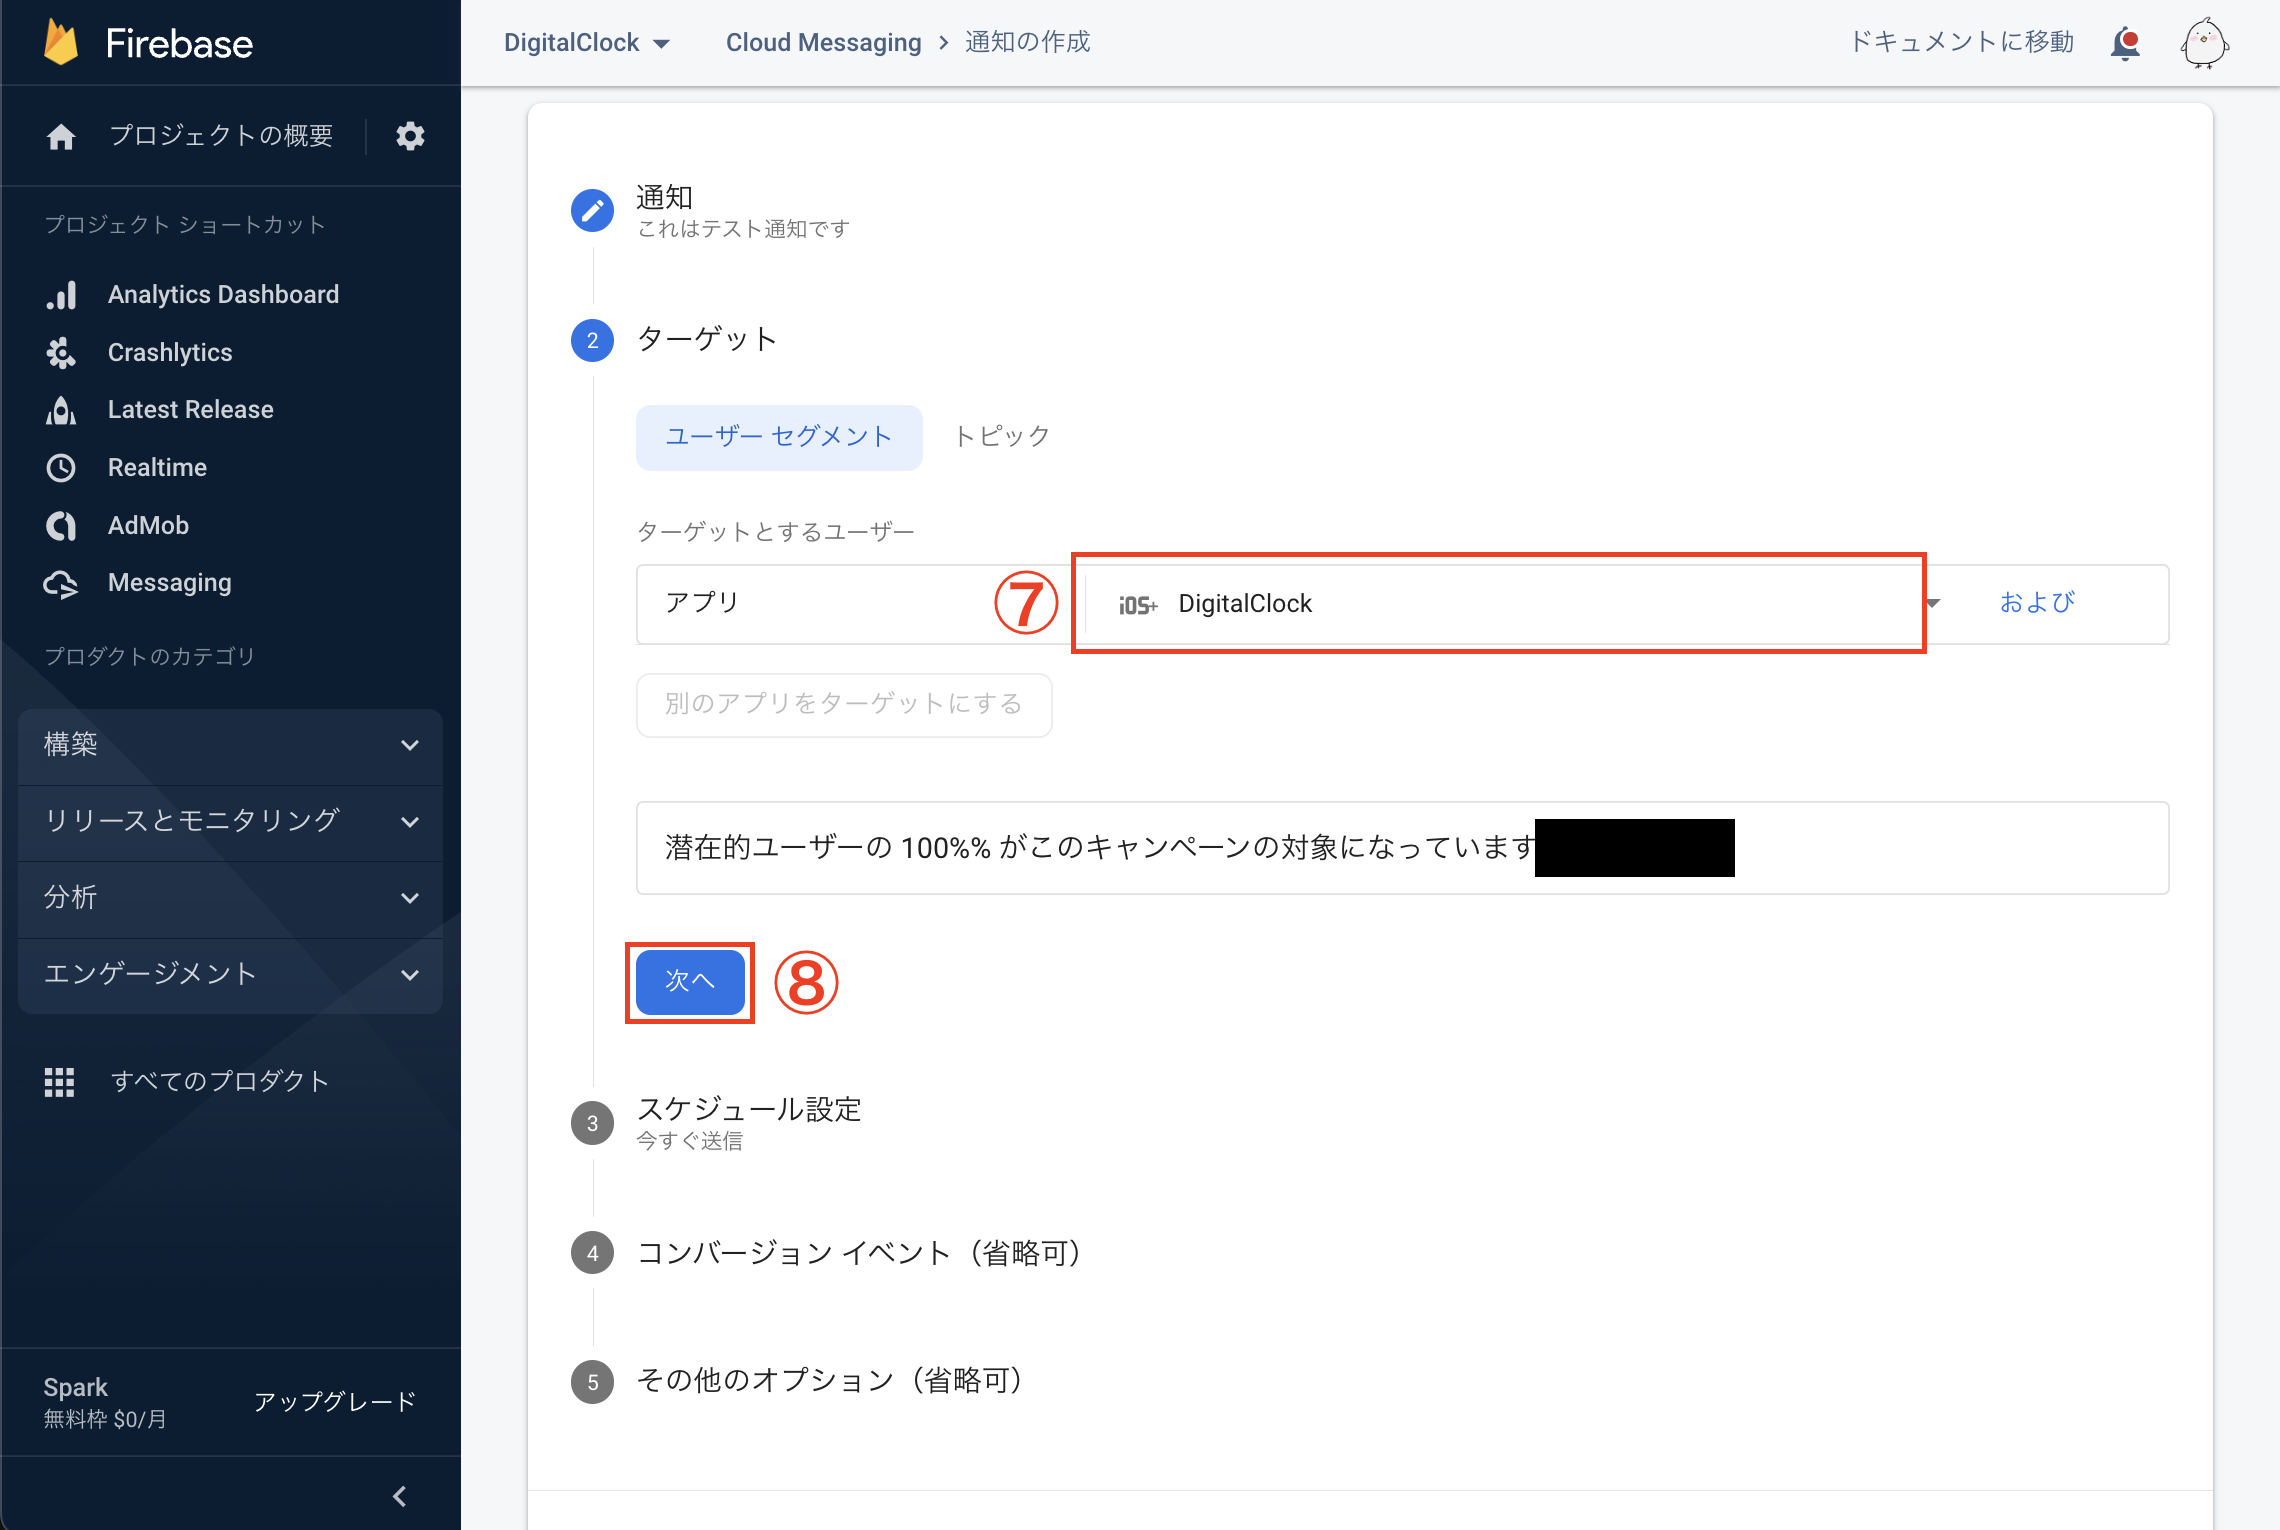
Task: Expand the リリースとモニタリング section
Action: [229, 822]
